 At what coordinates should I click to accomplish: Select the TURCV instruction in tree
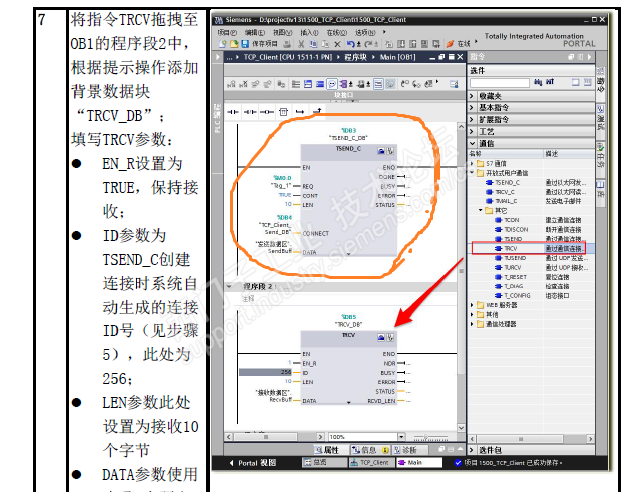pos(512,267)
